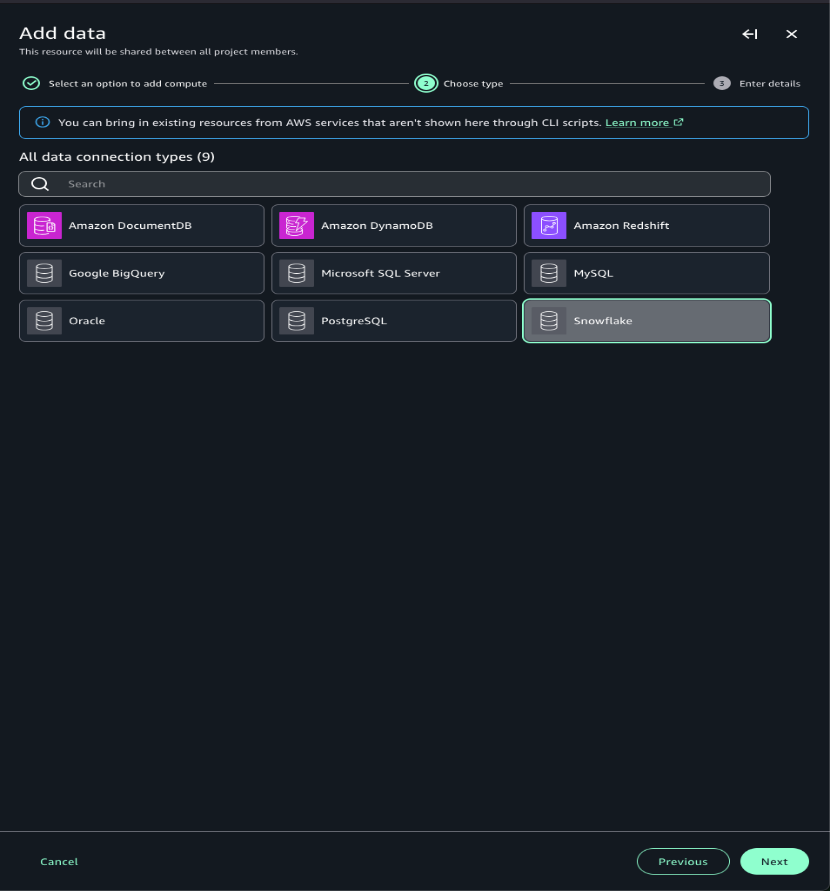The width and height of the screenshot is (830, 891).
Task: Select the Amazon Redshift label
Action: (x=622, y=226)
